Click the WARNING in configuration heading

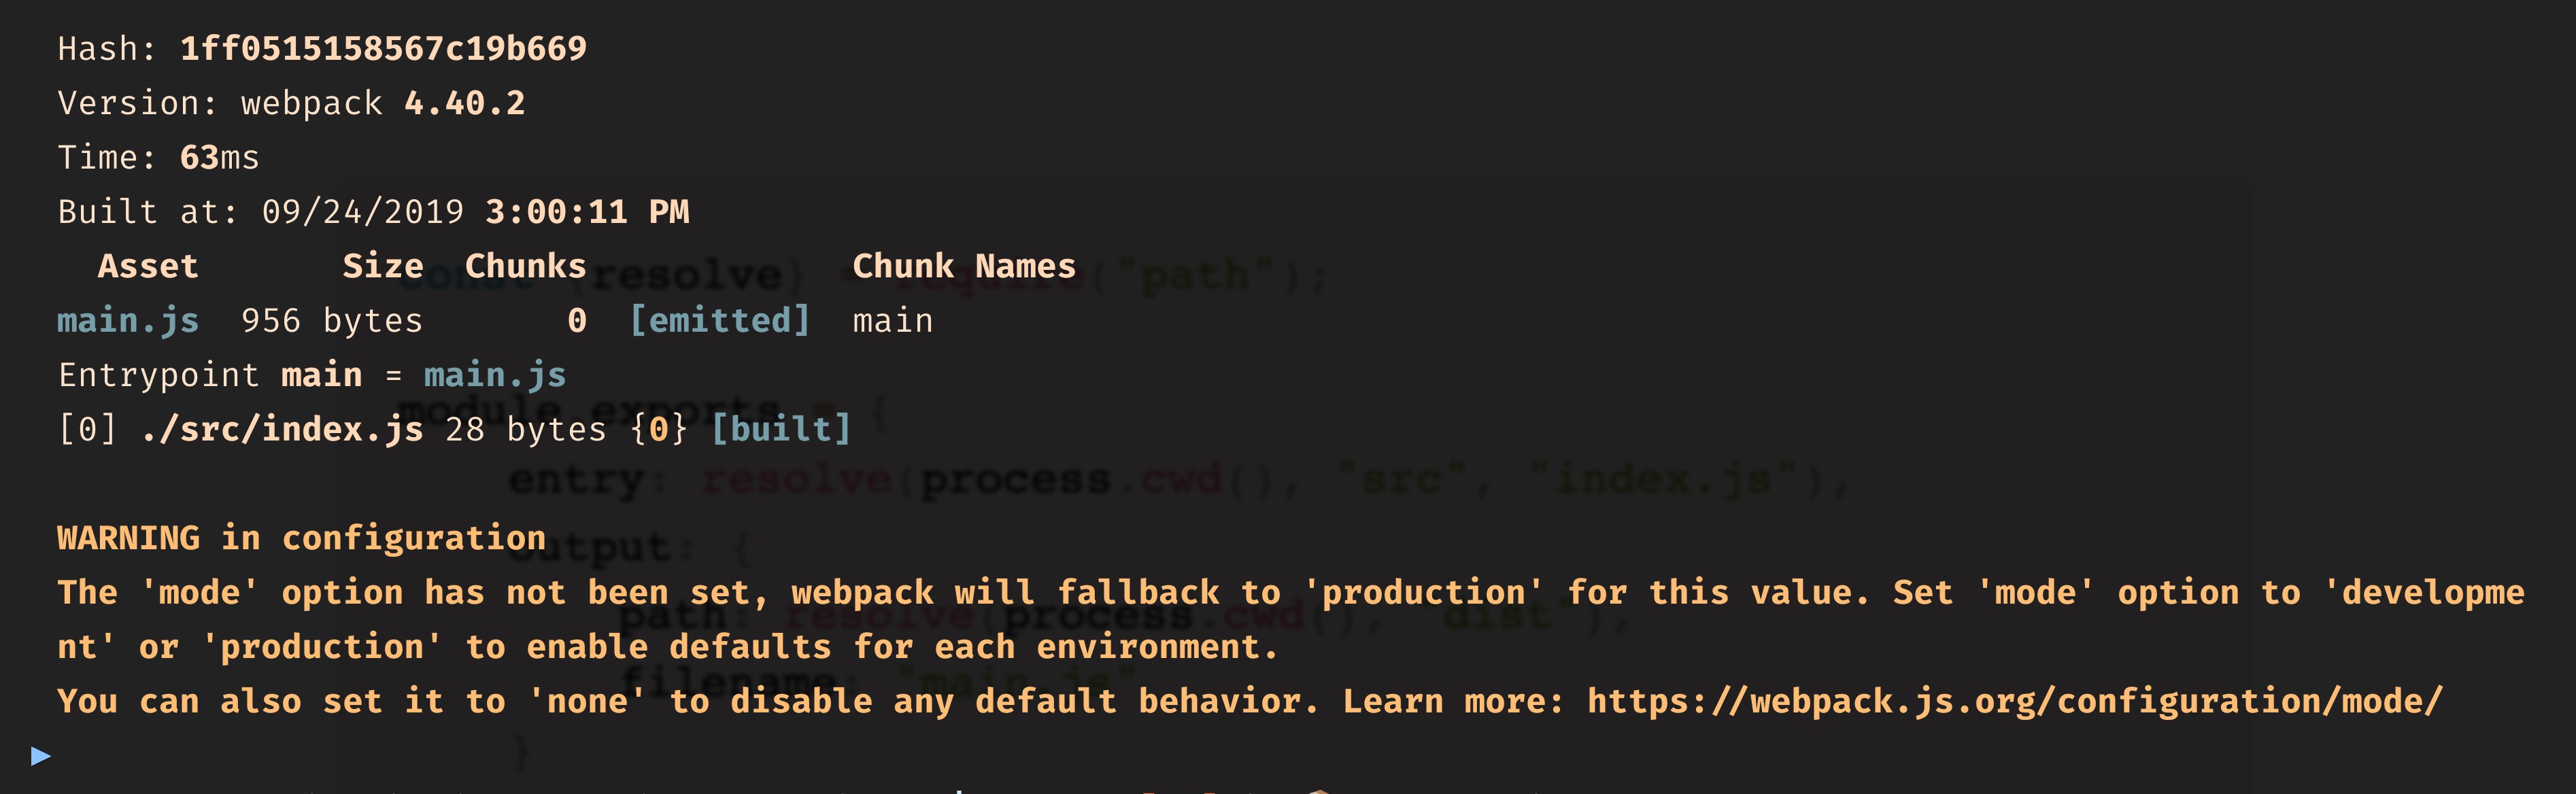coord(301,538)
